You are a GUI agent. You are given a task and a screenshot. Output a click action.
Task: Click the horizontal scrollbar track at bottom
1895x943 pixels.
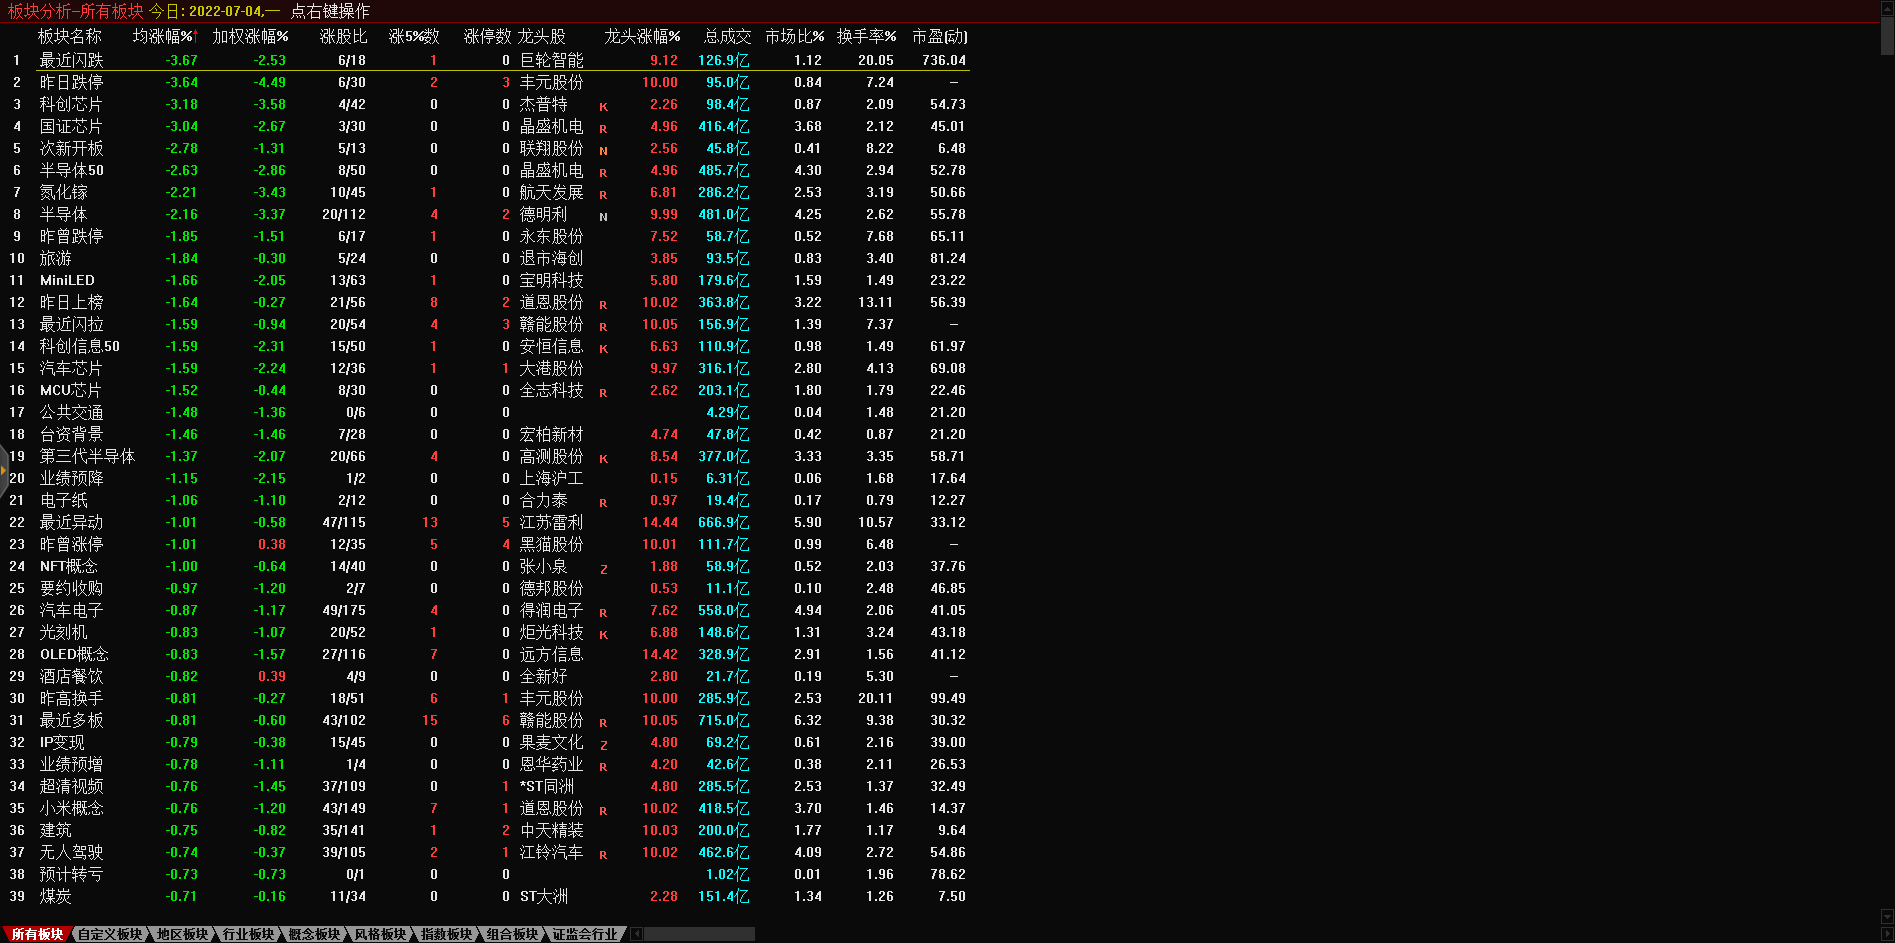click(700, 934)
